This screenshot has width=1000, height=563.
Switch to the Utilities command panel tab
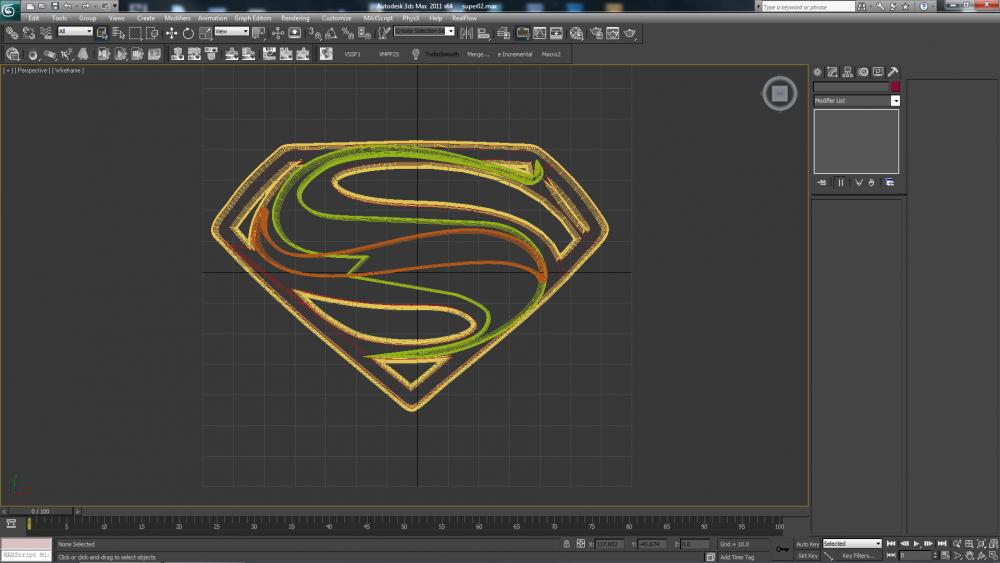click(893, 72)
